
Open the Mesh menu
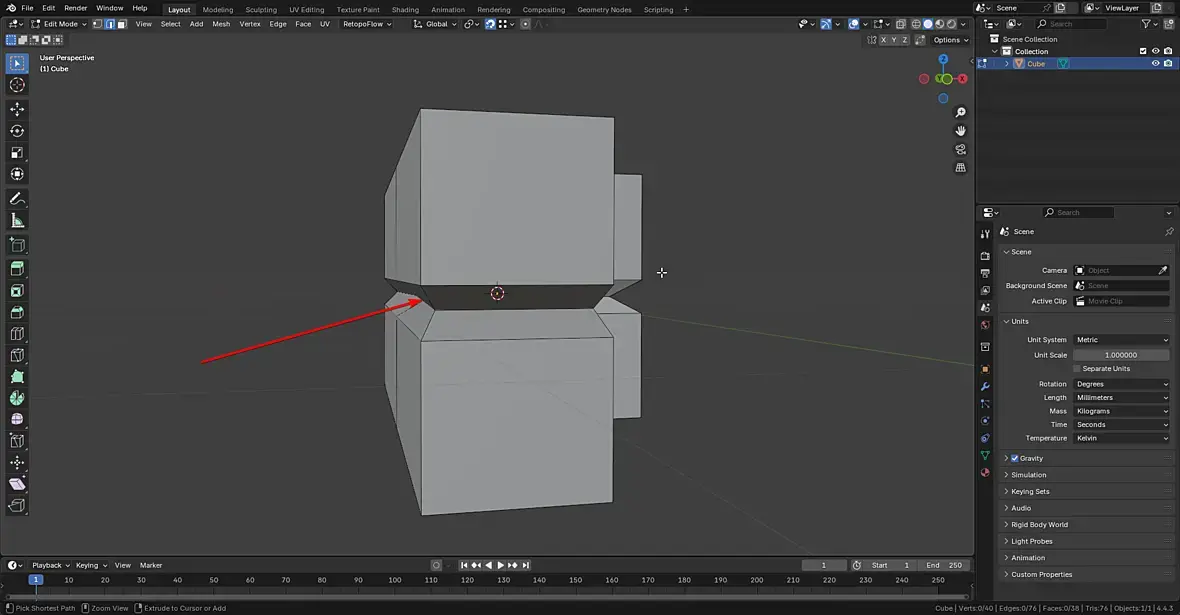221,24
